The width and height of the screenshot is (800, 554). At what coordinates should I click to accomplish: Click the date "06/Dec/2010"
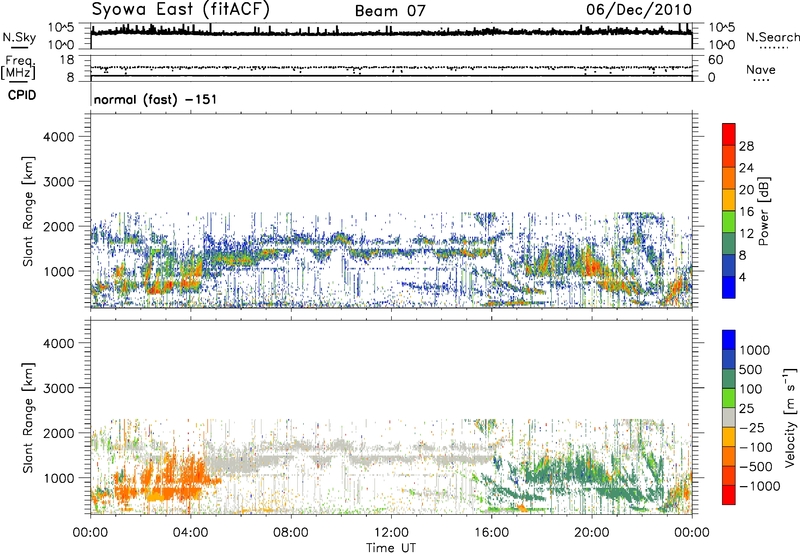click(639, 10)
